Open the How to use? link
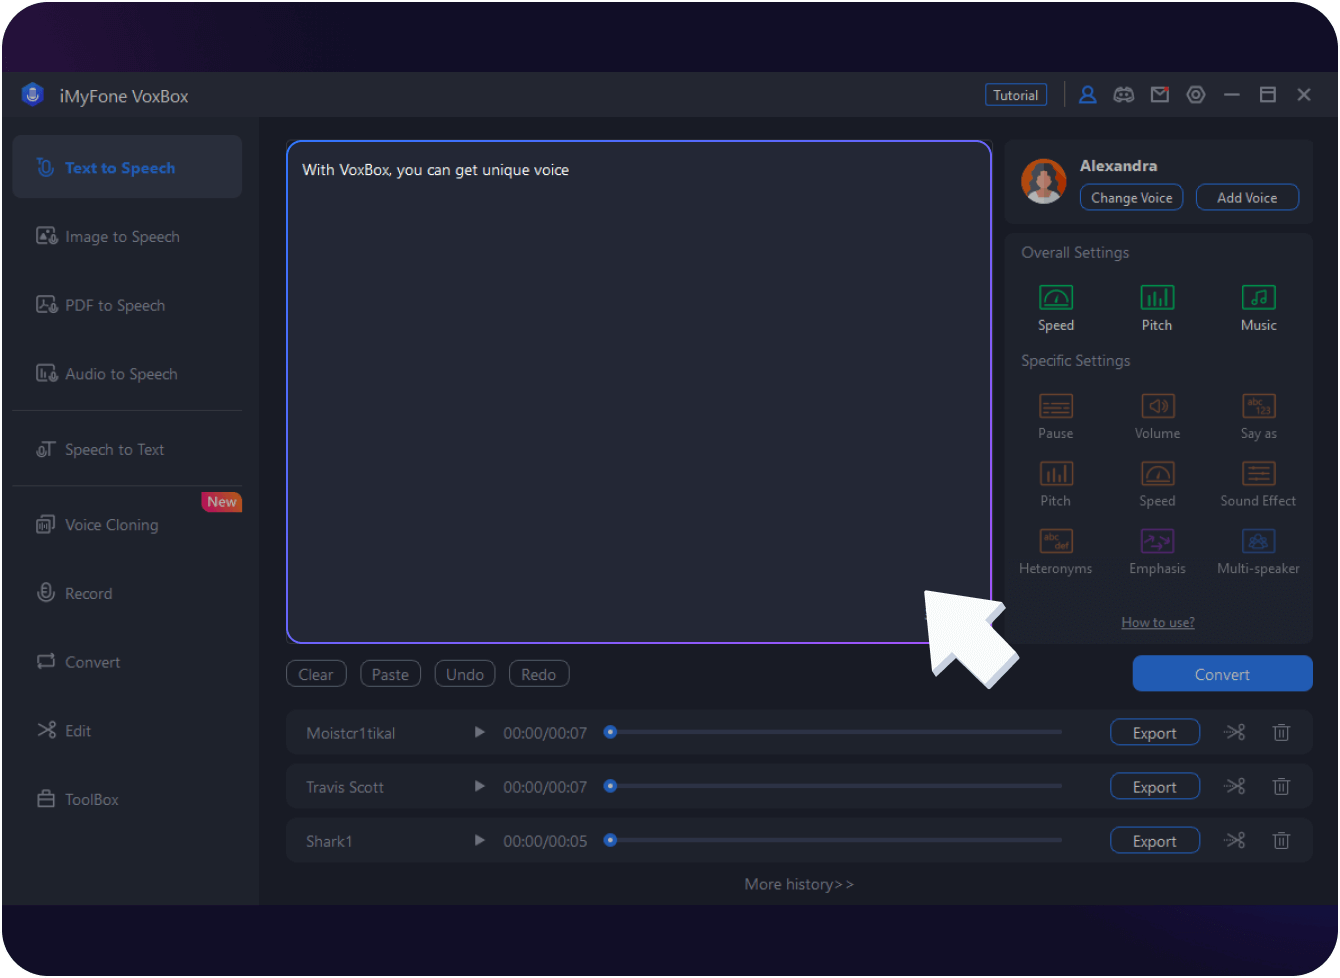 [1158, 622]
